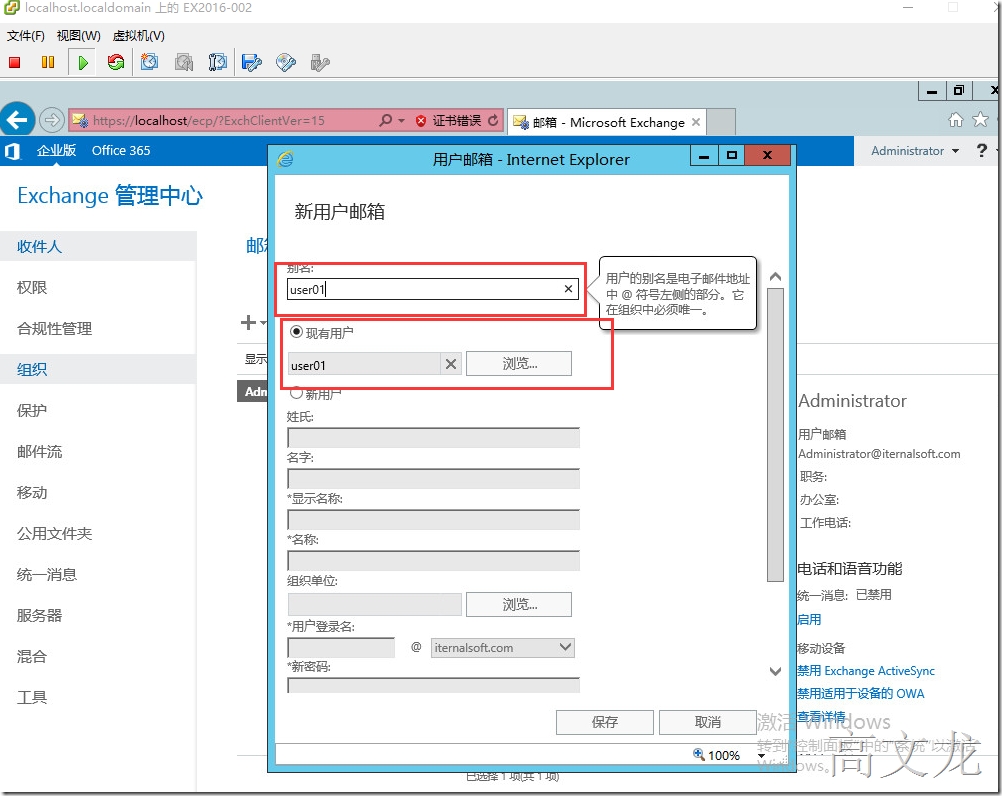
Task: Click the revert snapshot icon
Action: [x=184, y=63]
